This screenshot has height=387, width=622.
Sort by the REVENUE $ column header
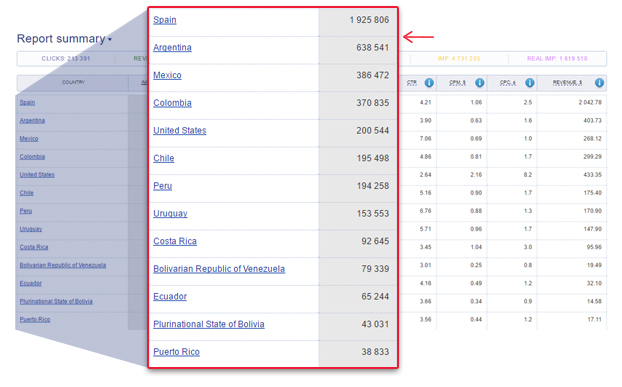tap(568, 82)
